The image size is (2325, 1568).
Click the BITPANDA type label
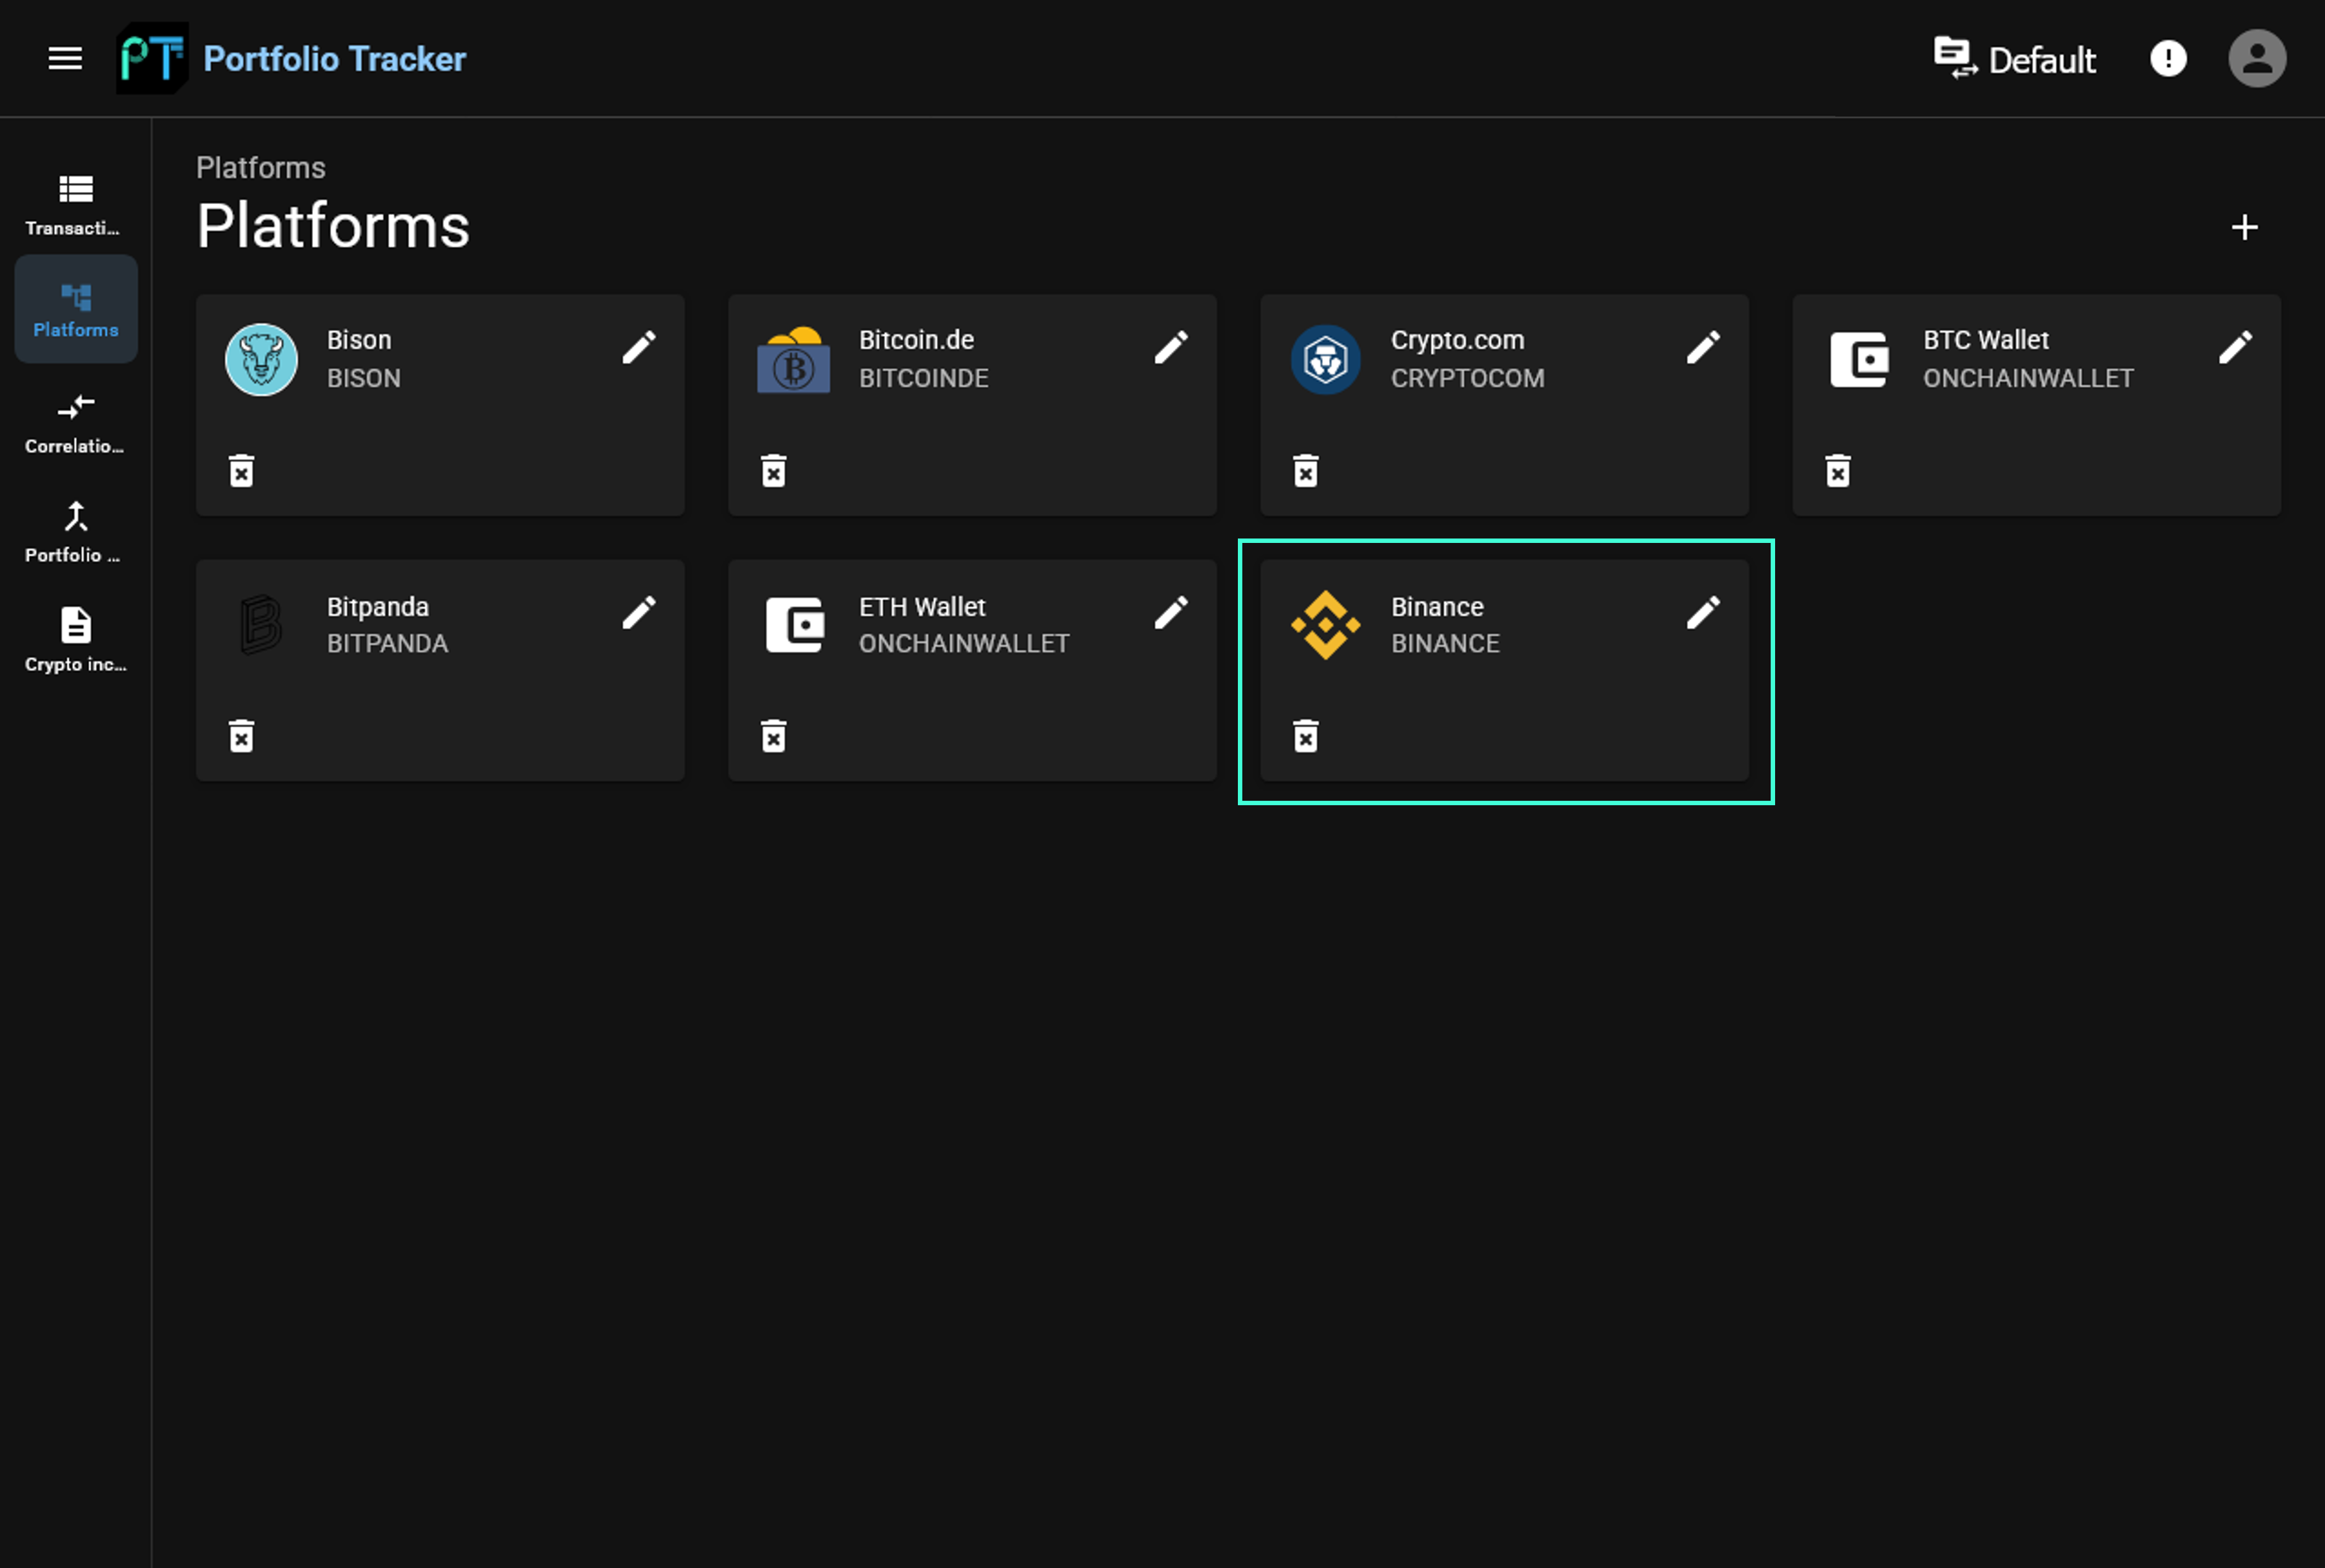(x=387, y=643)
